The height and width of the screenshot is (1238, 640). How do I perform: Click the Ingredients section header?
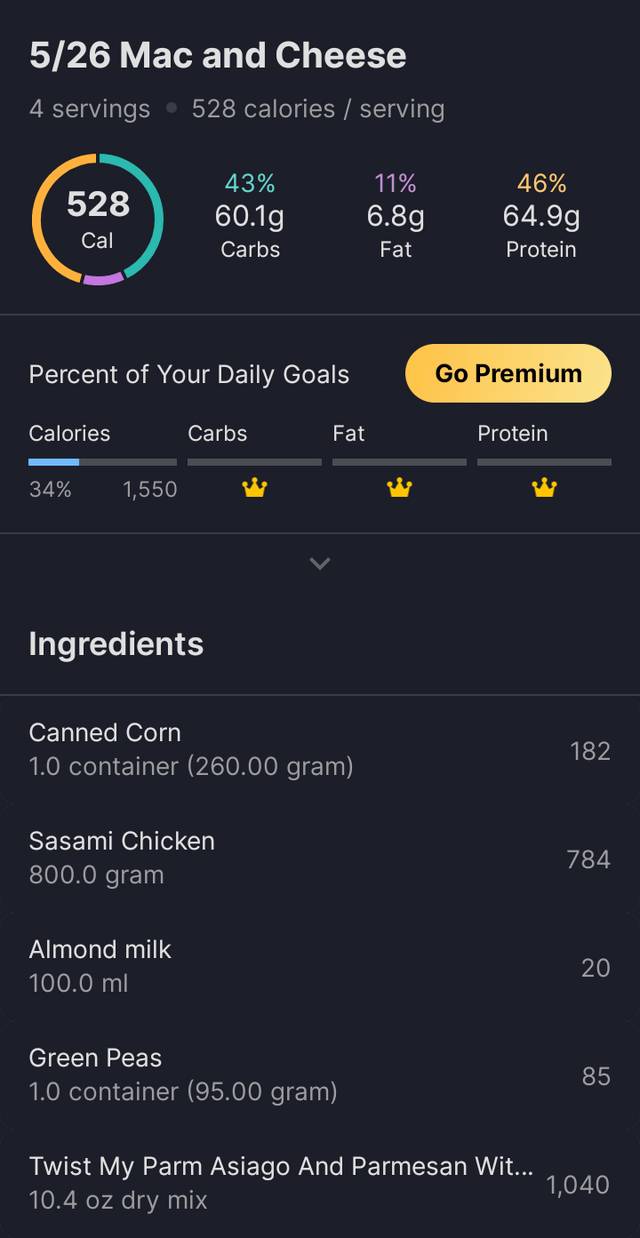[116, 644]
